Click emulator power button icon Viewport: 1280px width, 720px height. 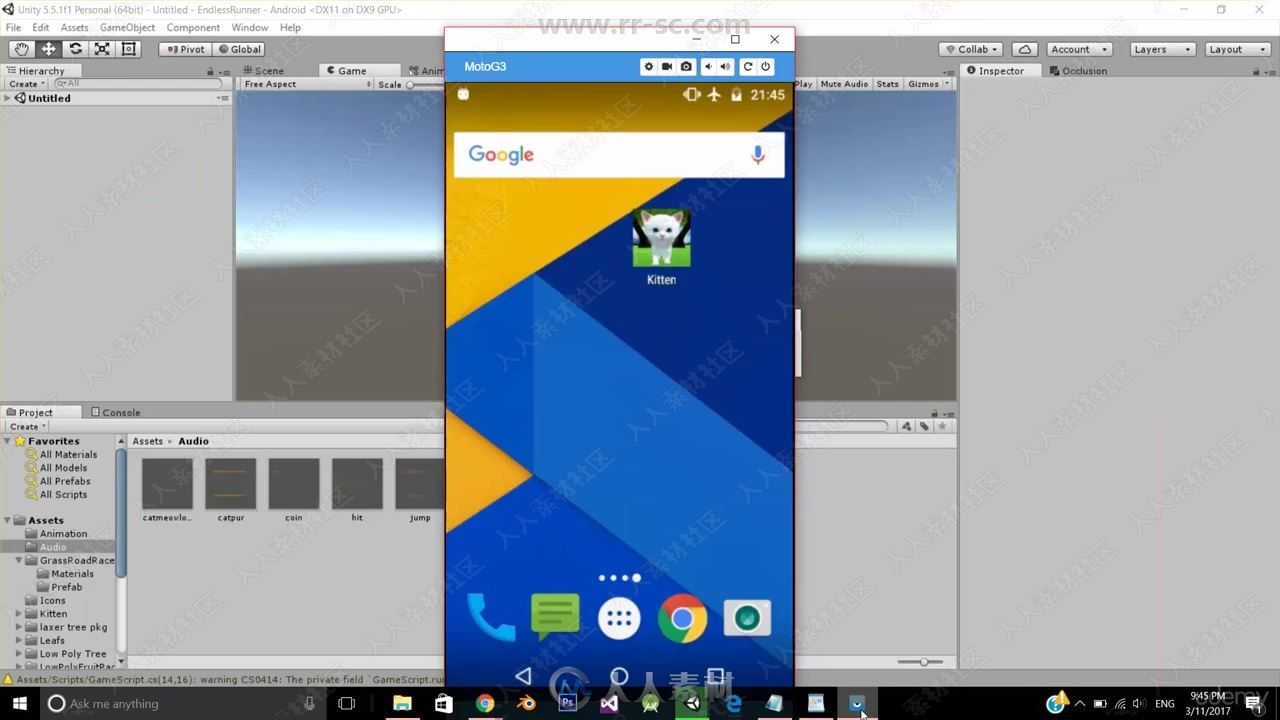click(x=765, y=67)
